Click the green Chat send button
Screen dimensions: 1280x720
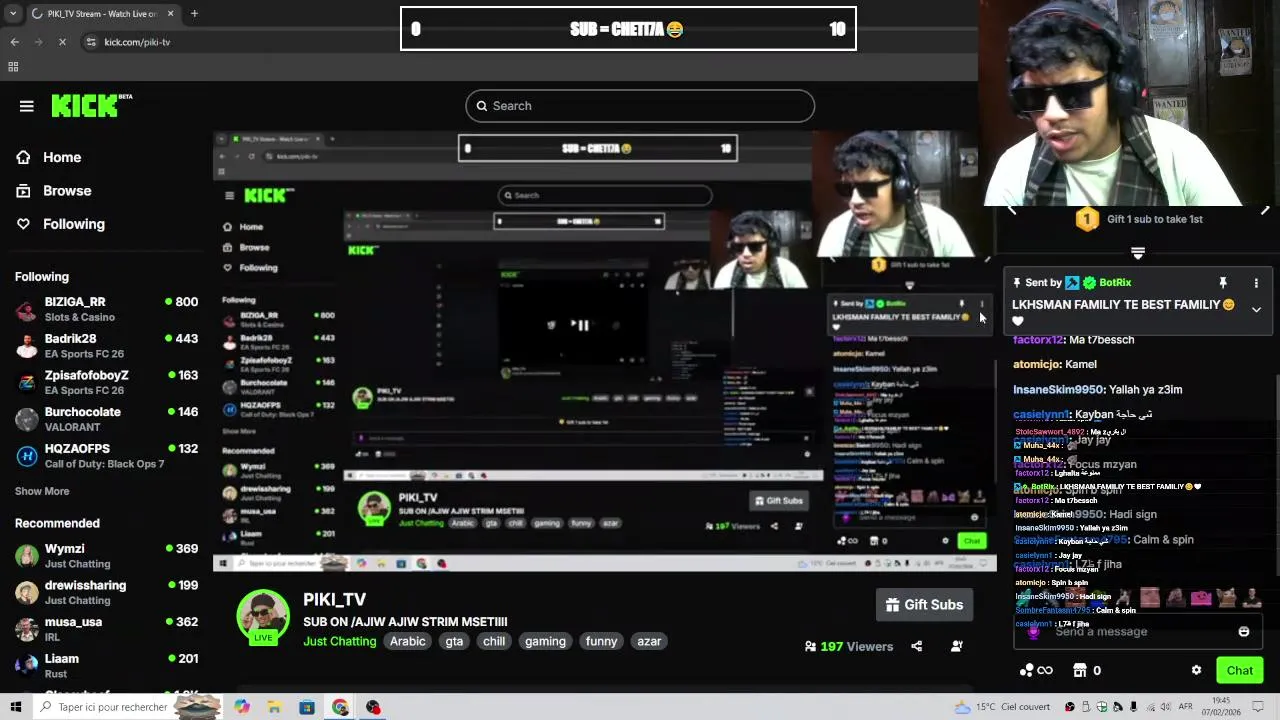click(1240, 671)
